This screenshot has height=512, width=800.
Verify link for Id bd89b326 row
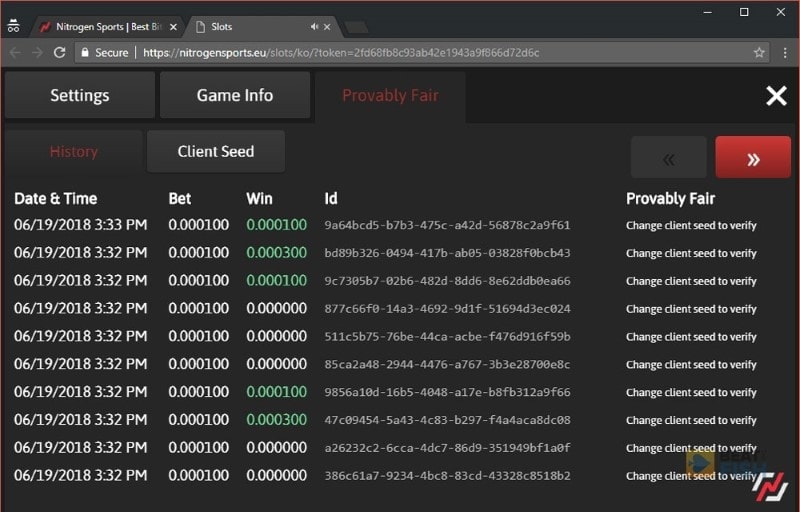(691, 253)
